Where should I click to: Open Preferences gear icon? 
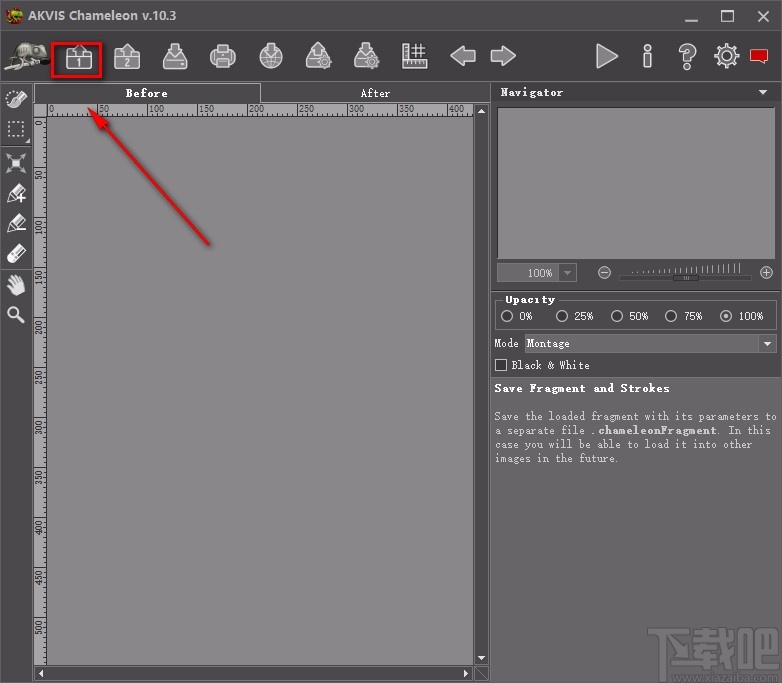(x=726, y=56)
